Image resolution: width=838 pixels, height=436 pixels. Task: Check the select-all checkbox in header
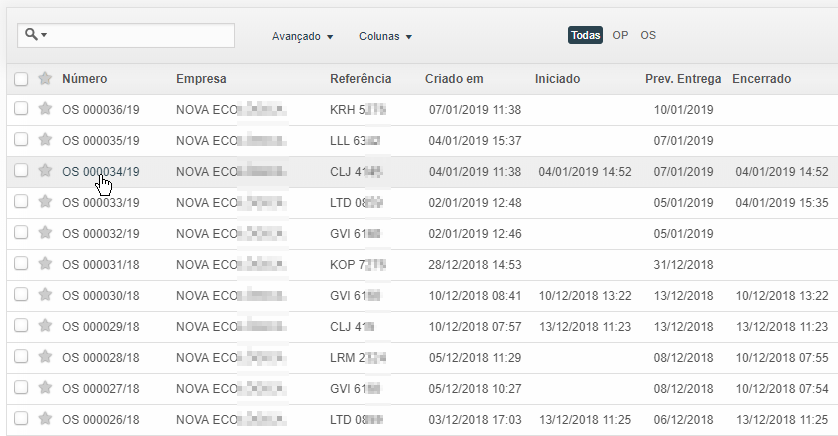[x=21, y=79]
